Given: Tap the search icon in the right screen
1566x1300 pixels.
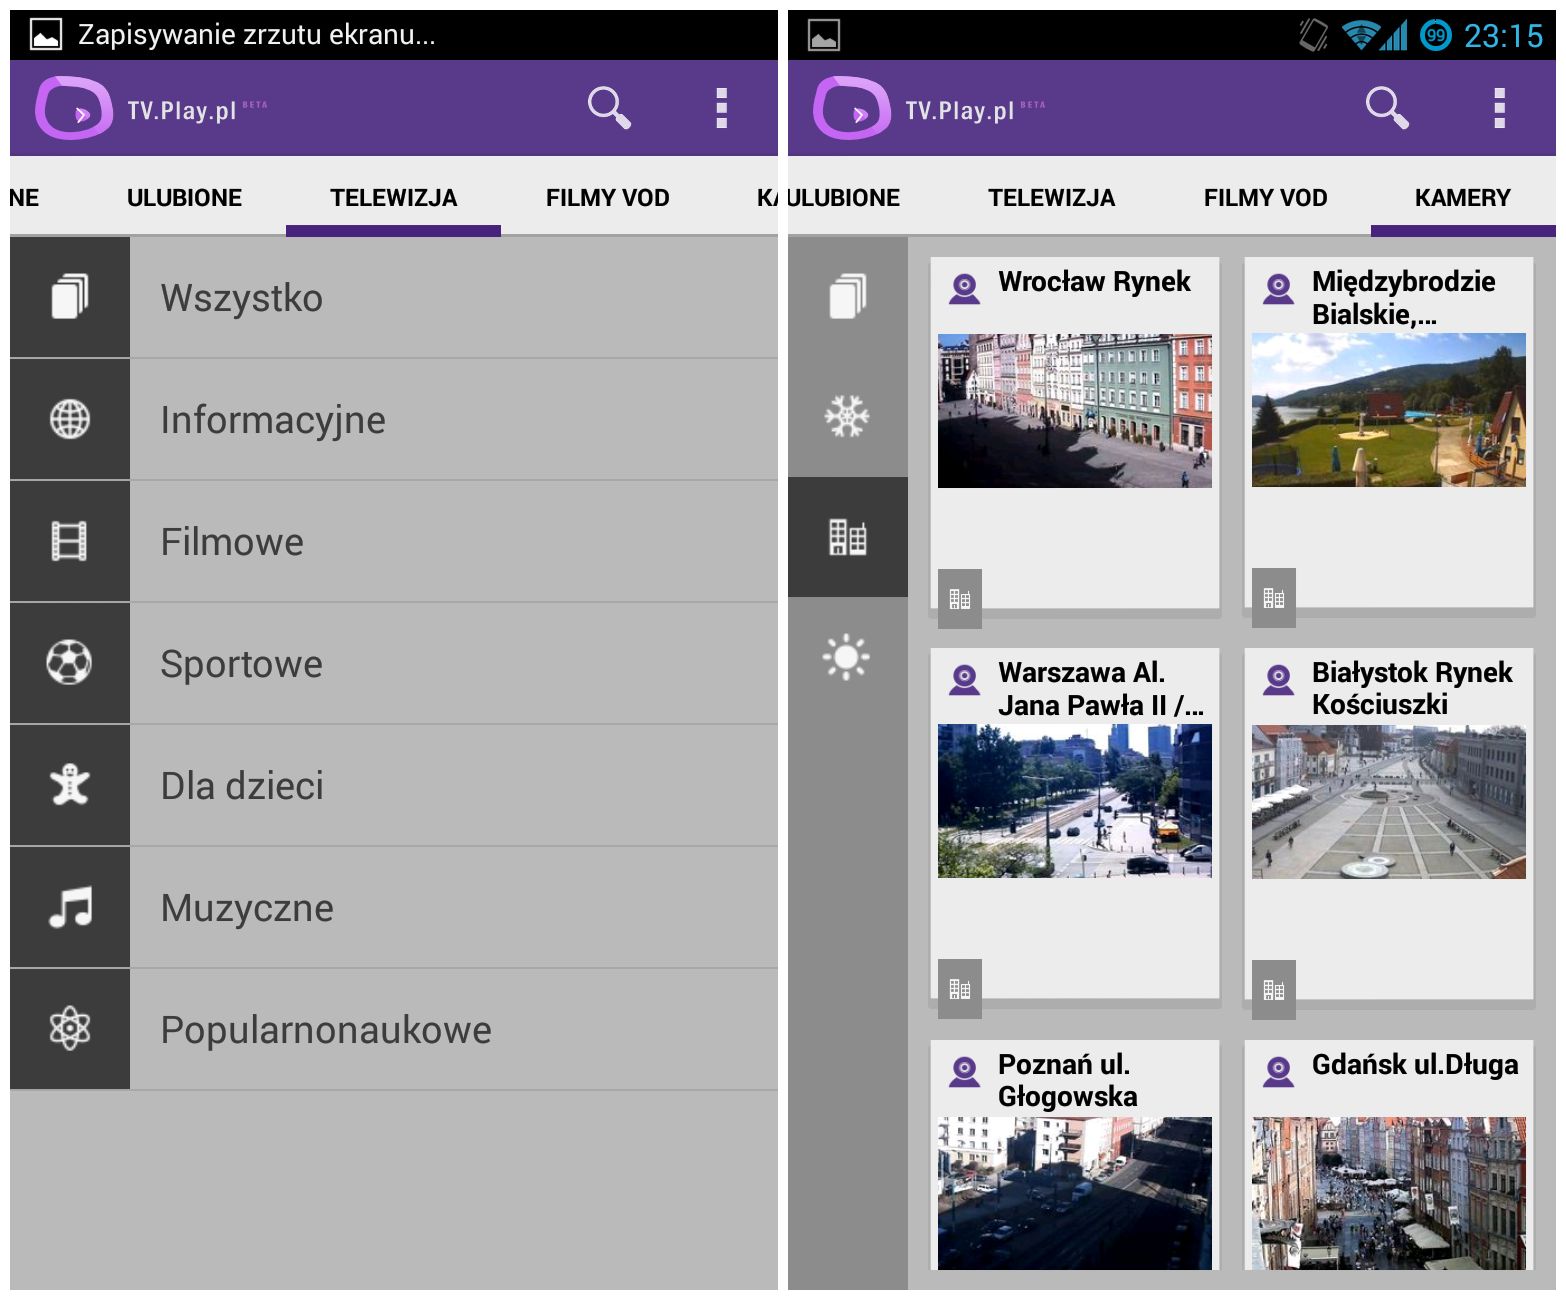Looking at the screenshot, I should [x=1387, y=107].
